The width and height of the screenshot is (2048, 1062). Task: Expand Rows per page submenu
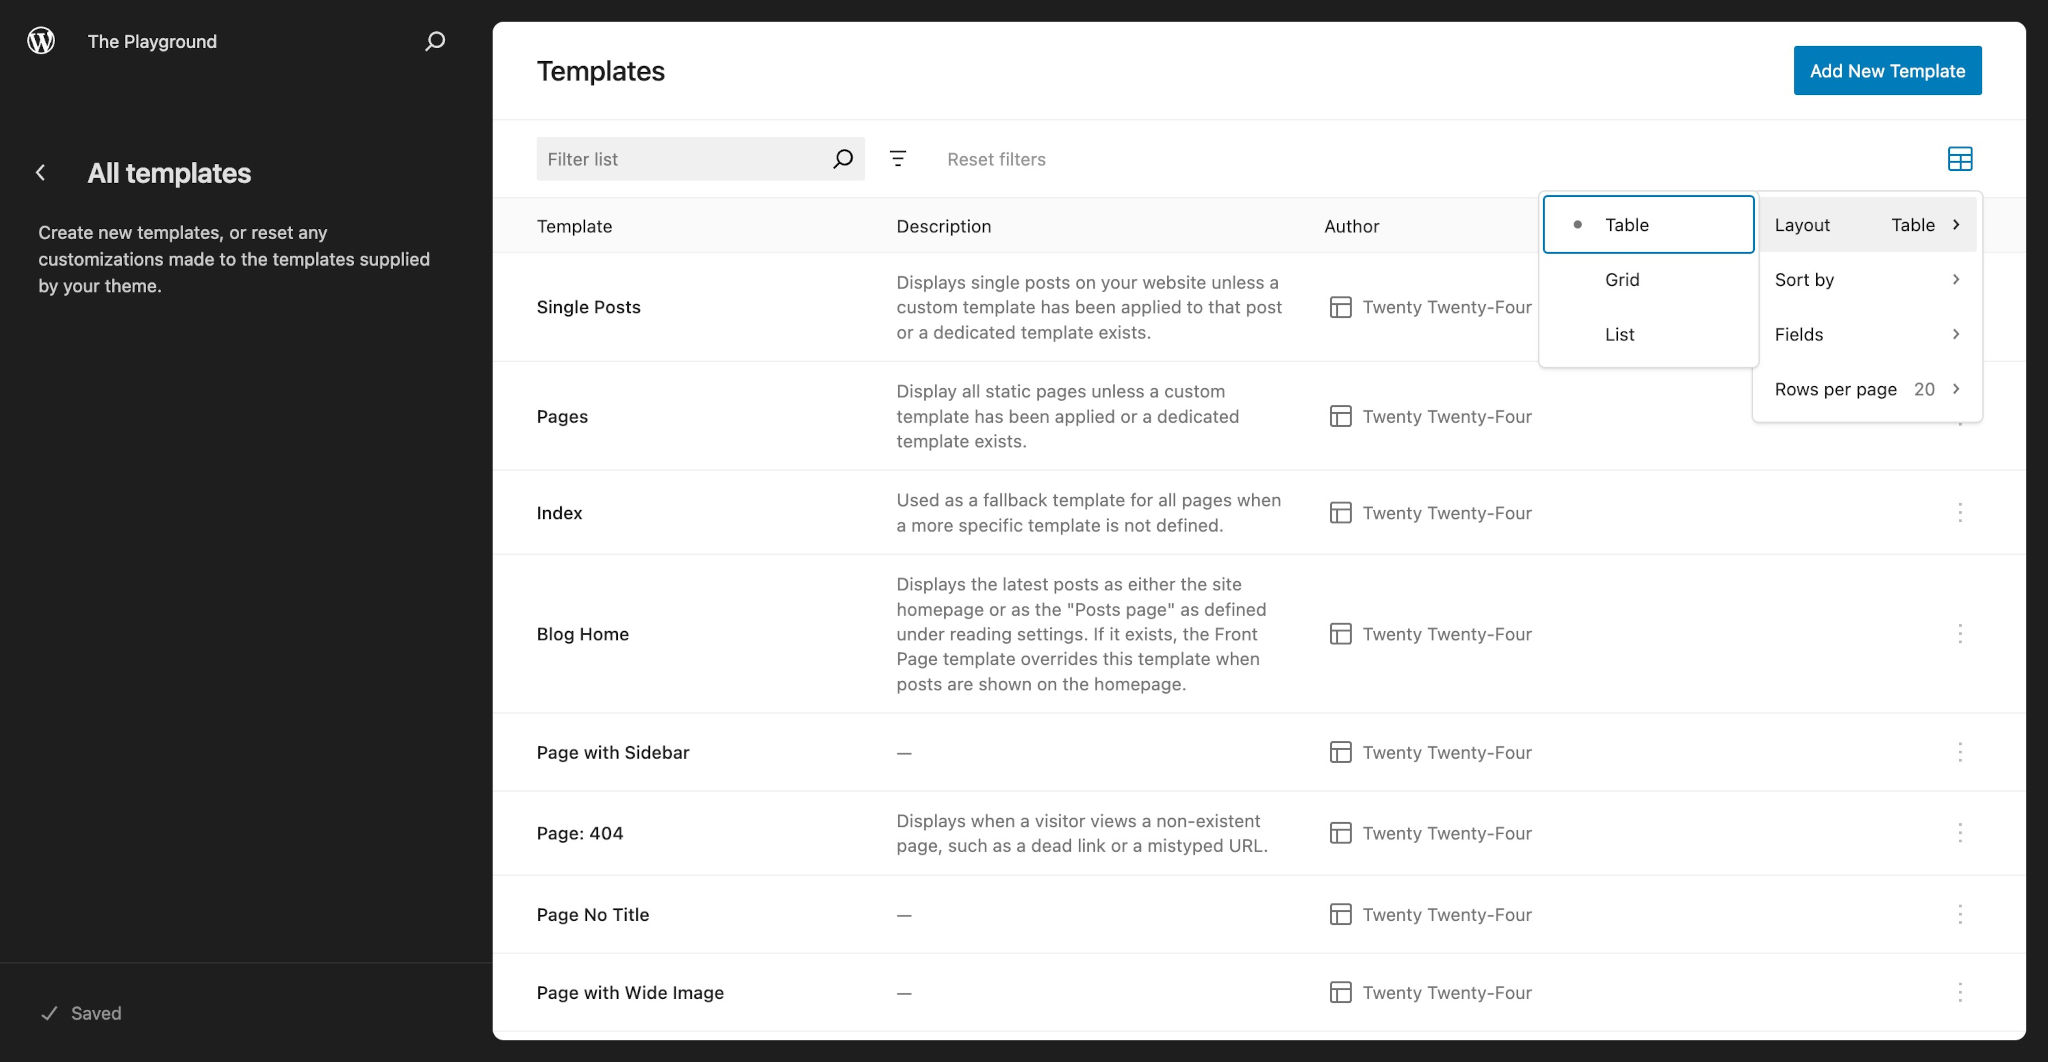point(1867,390)
